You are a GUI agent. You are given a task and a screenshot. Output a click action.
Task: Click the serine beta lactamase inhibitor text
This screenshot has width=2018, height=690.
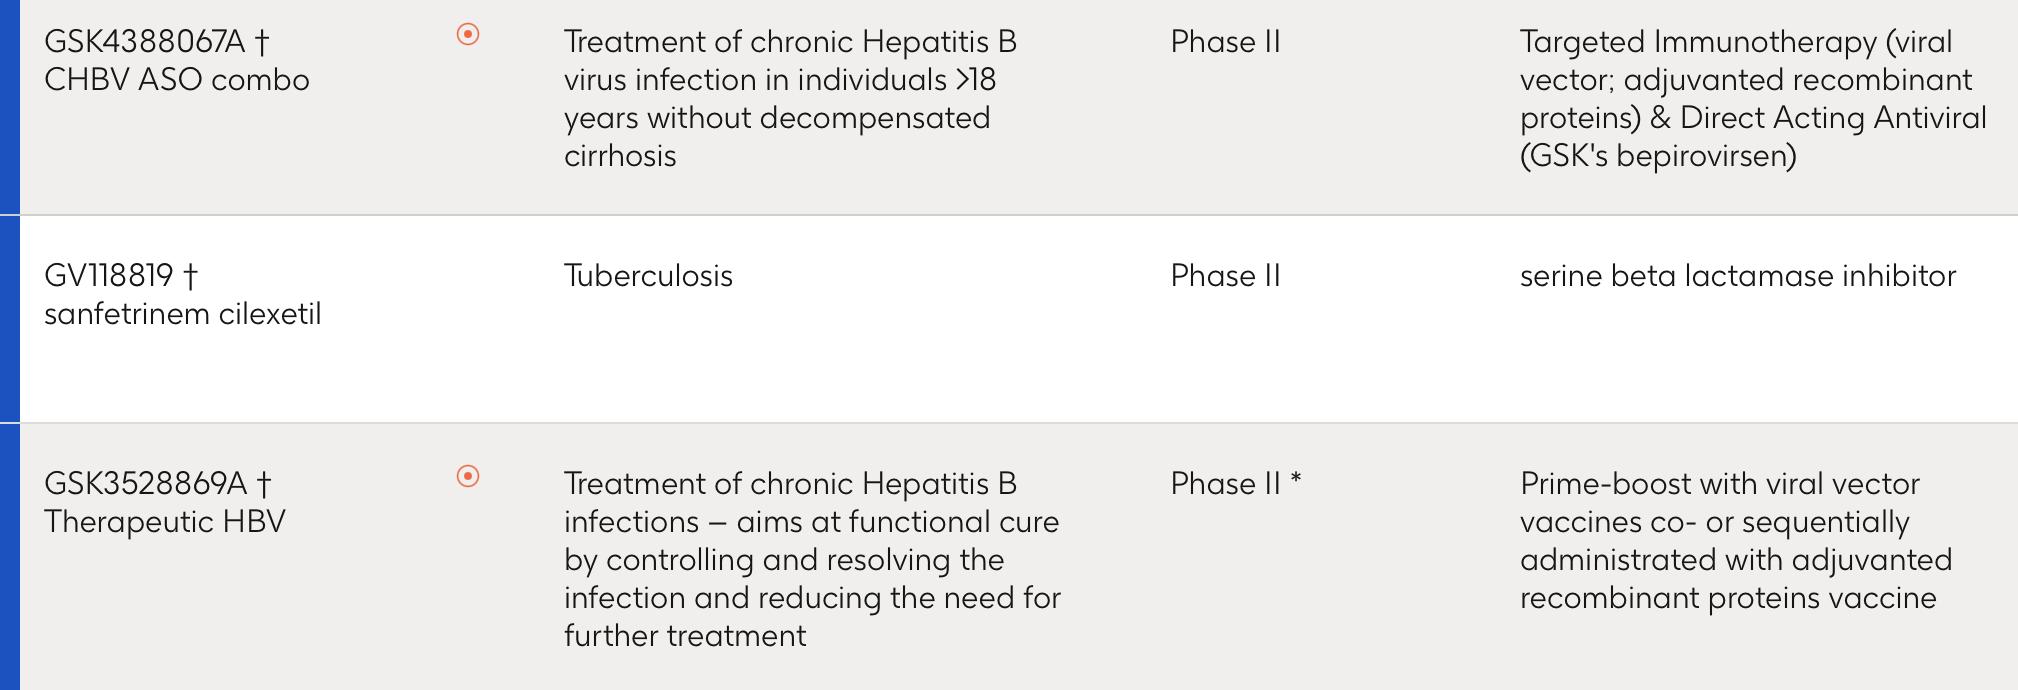[1737, 276]
